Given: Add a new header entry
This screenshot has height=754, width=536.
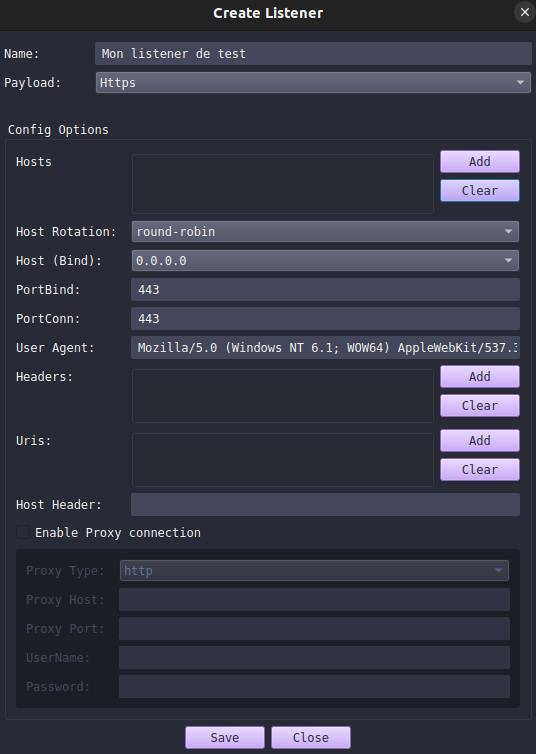Looking at the screenshot, I should click(x=480, y=377).
